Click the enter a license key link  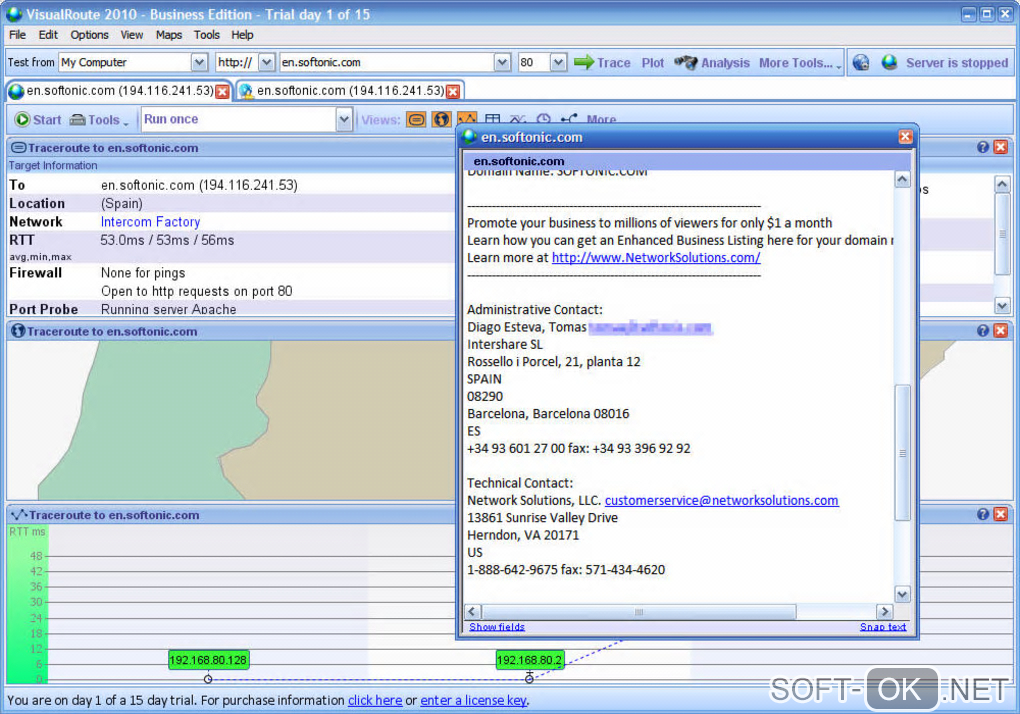[x=474, y=700]
